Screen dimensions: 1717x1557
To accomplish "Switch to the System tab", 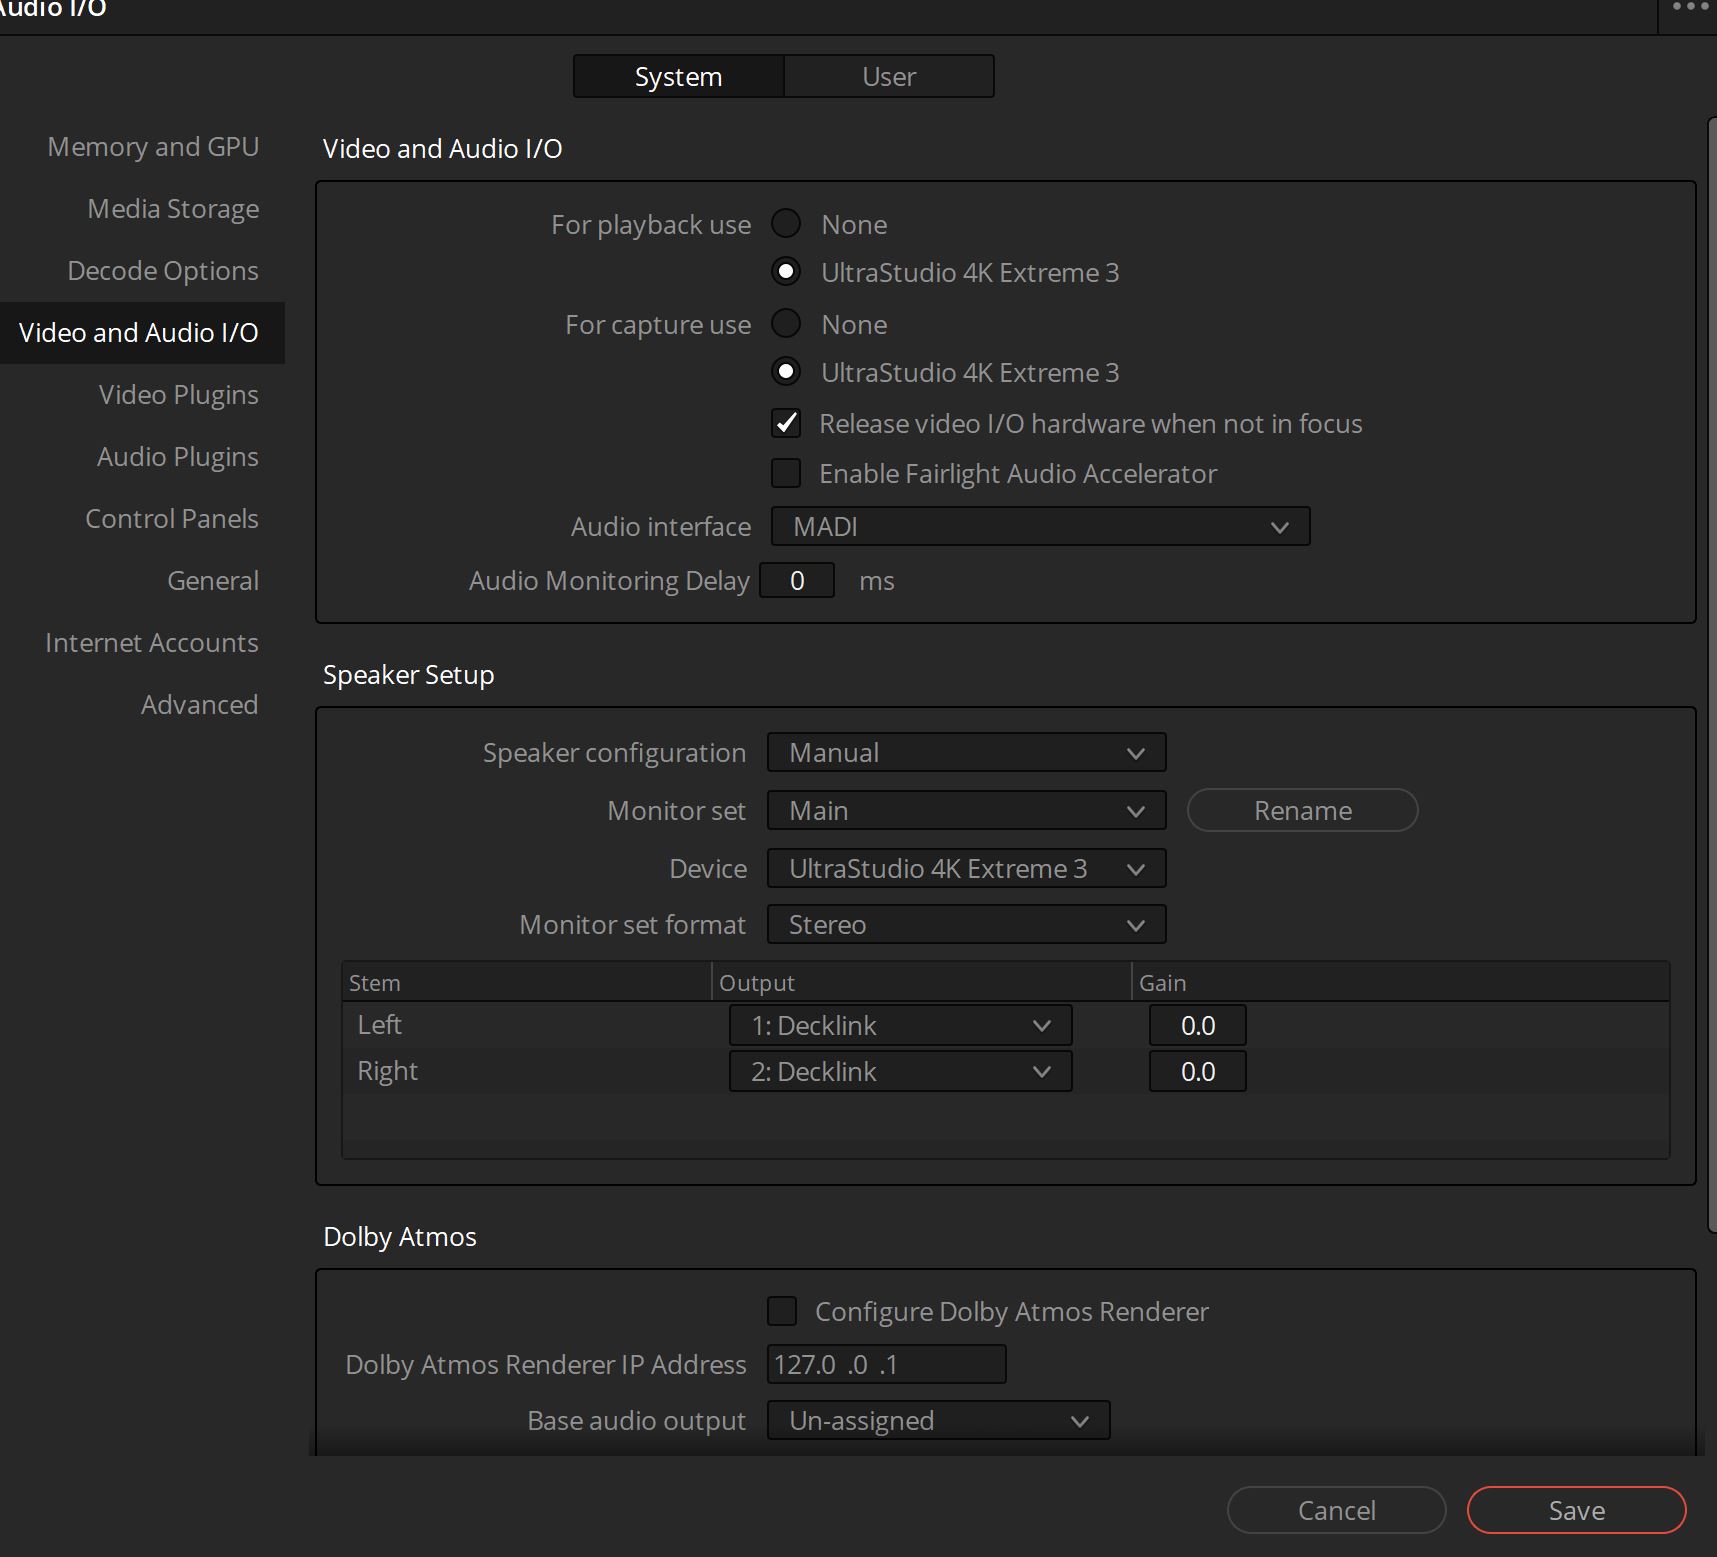I will (x=678, y=76).
